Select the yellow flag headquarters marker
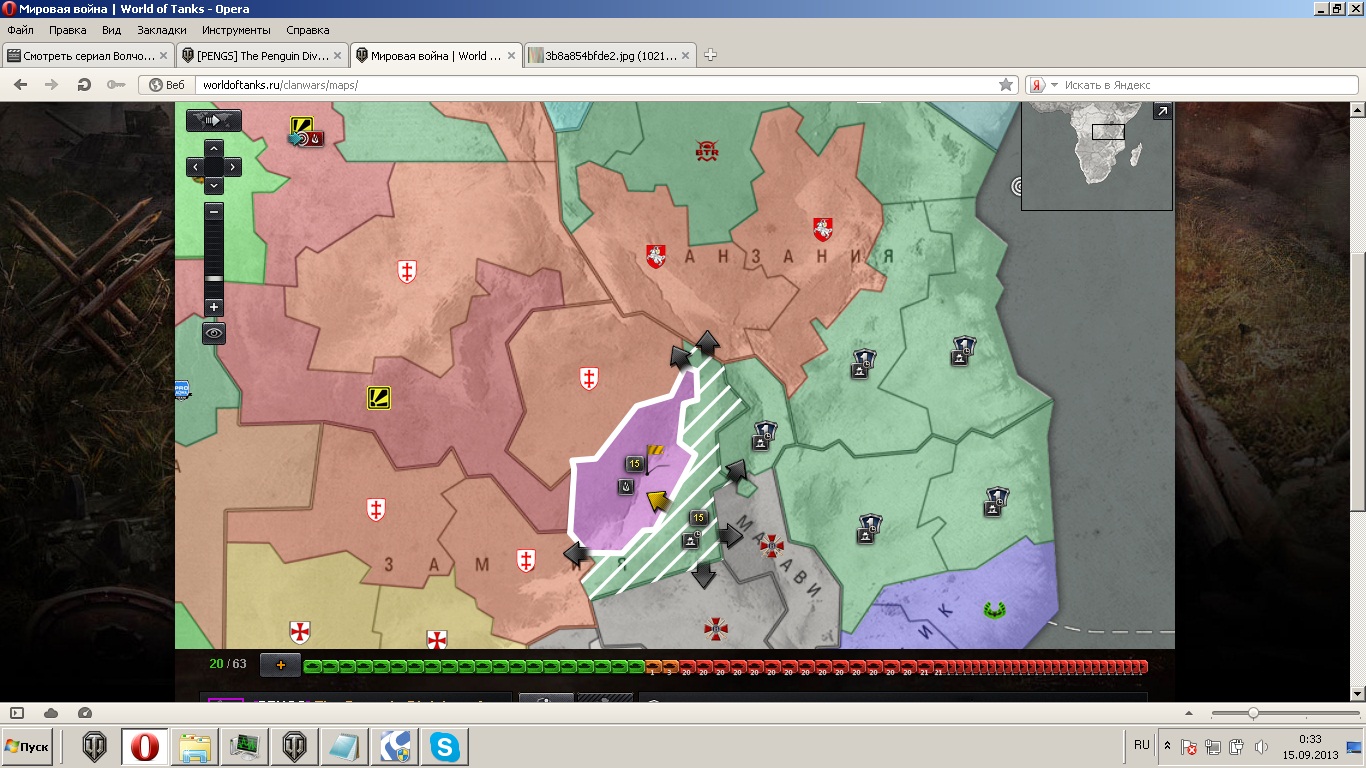The image size is (1366, 768). click(656, 457)
